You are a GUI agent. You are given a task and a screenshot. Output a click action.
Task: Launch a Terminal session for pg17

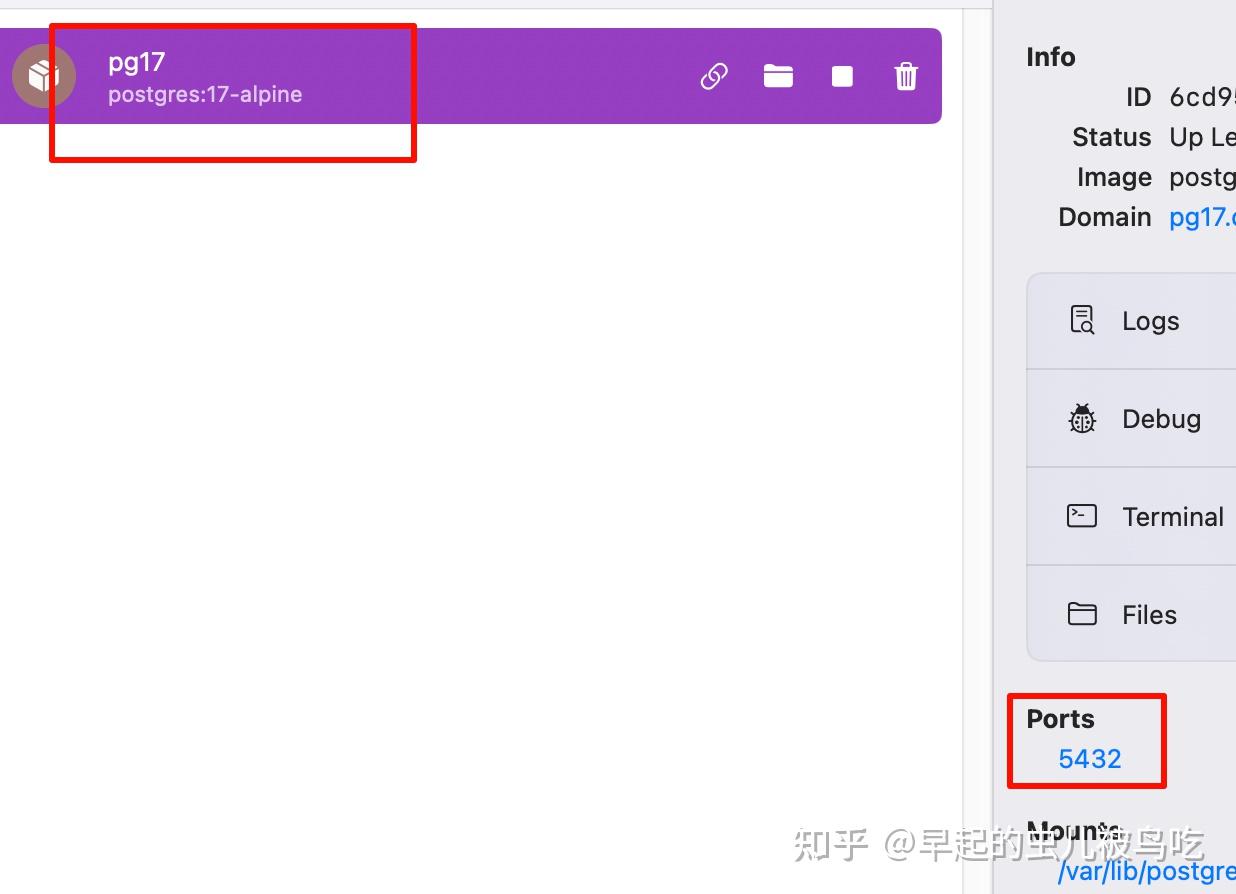(x=1173, y=517)
